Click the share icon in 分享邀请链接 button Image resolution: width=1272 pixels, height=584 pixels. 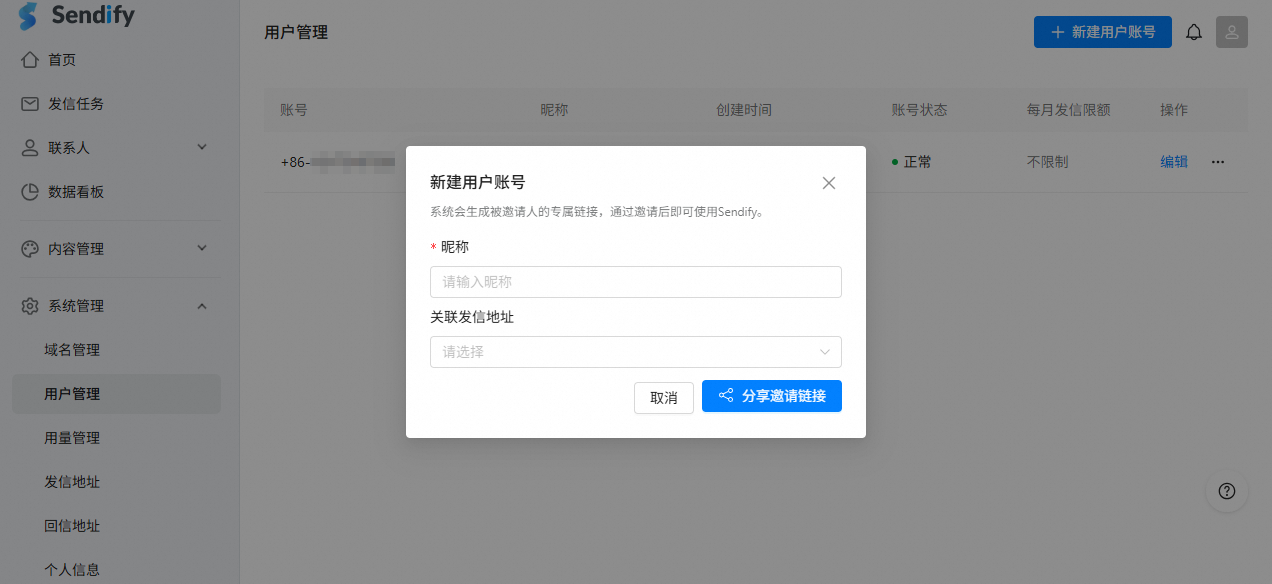click(x=726, y=396)
